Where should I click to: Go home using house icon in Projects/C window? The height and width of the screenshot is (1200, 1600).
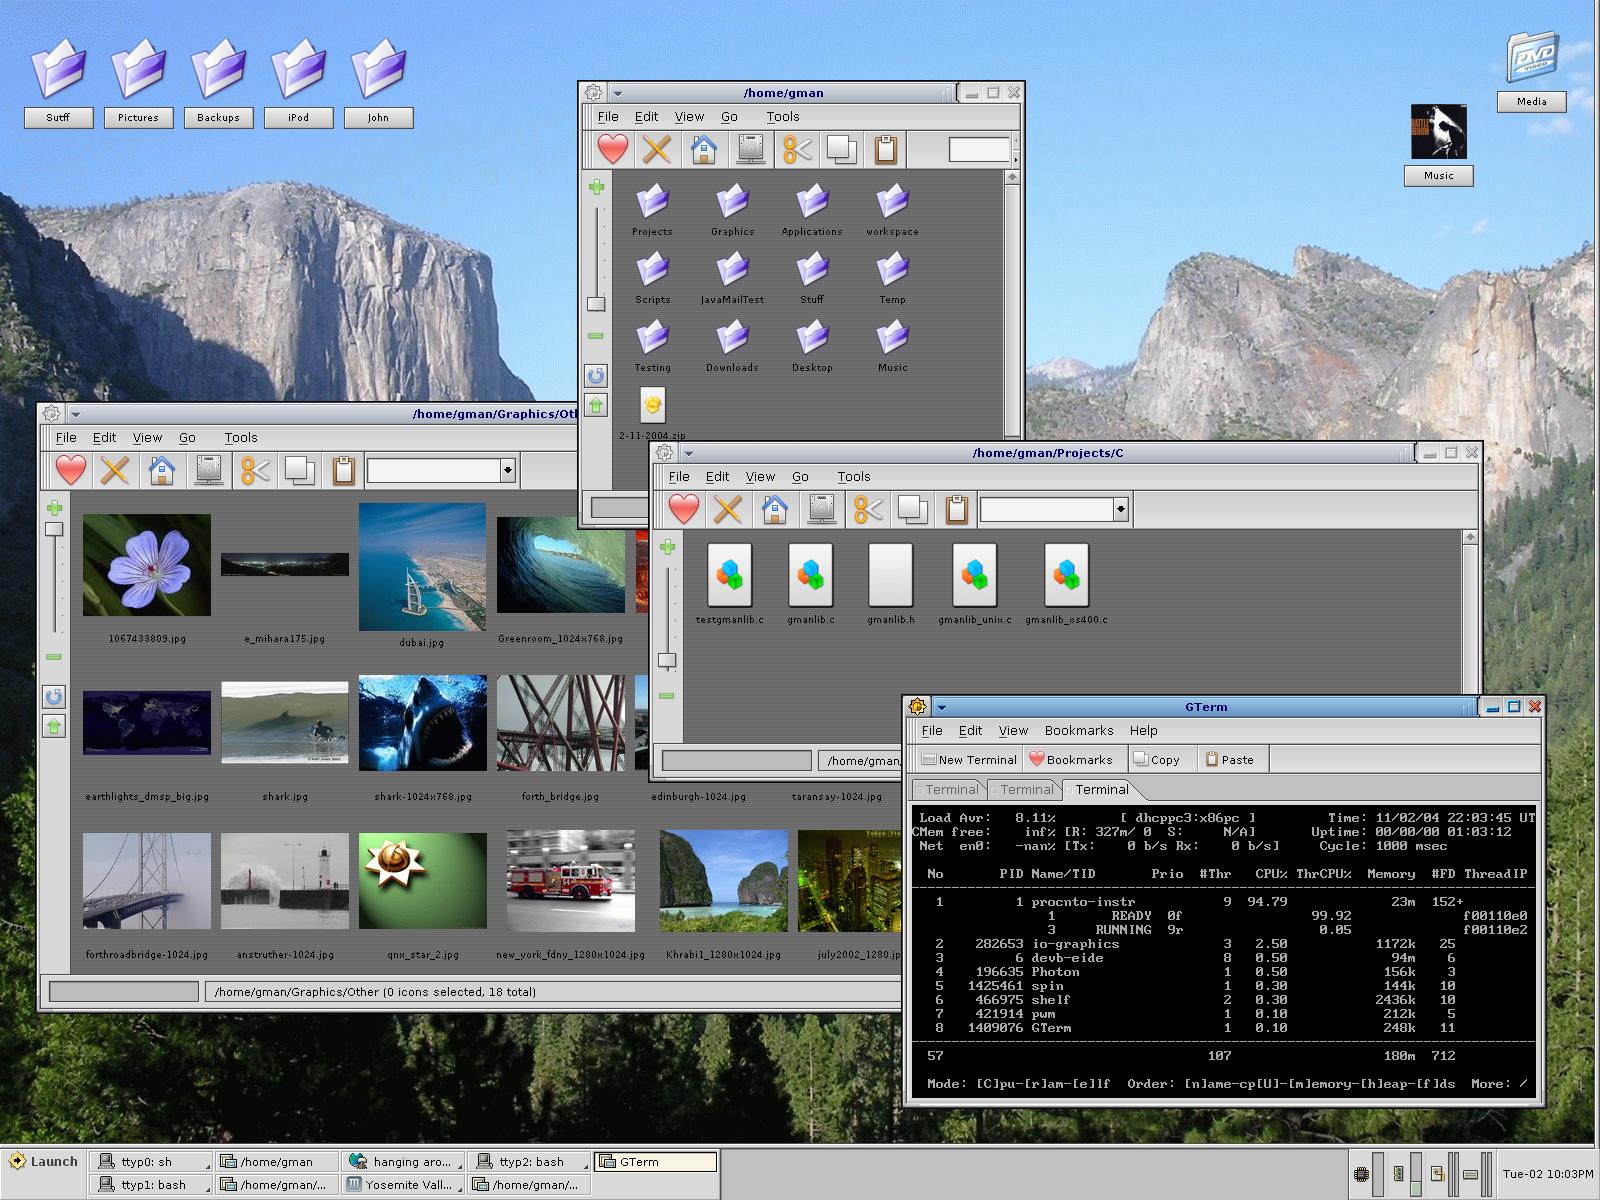775,509
